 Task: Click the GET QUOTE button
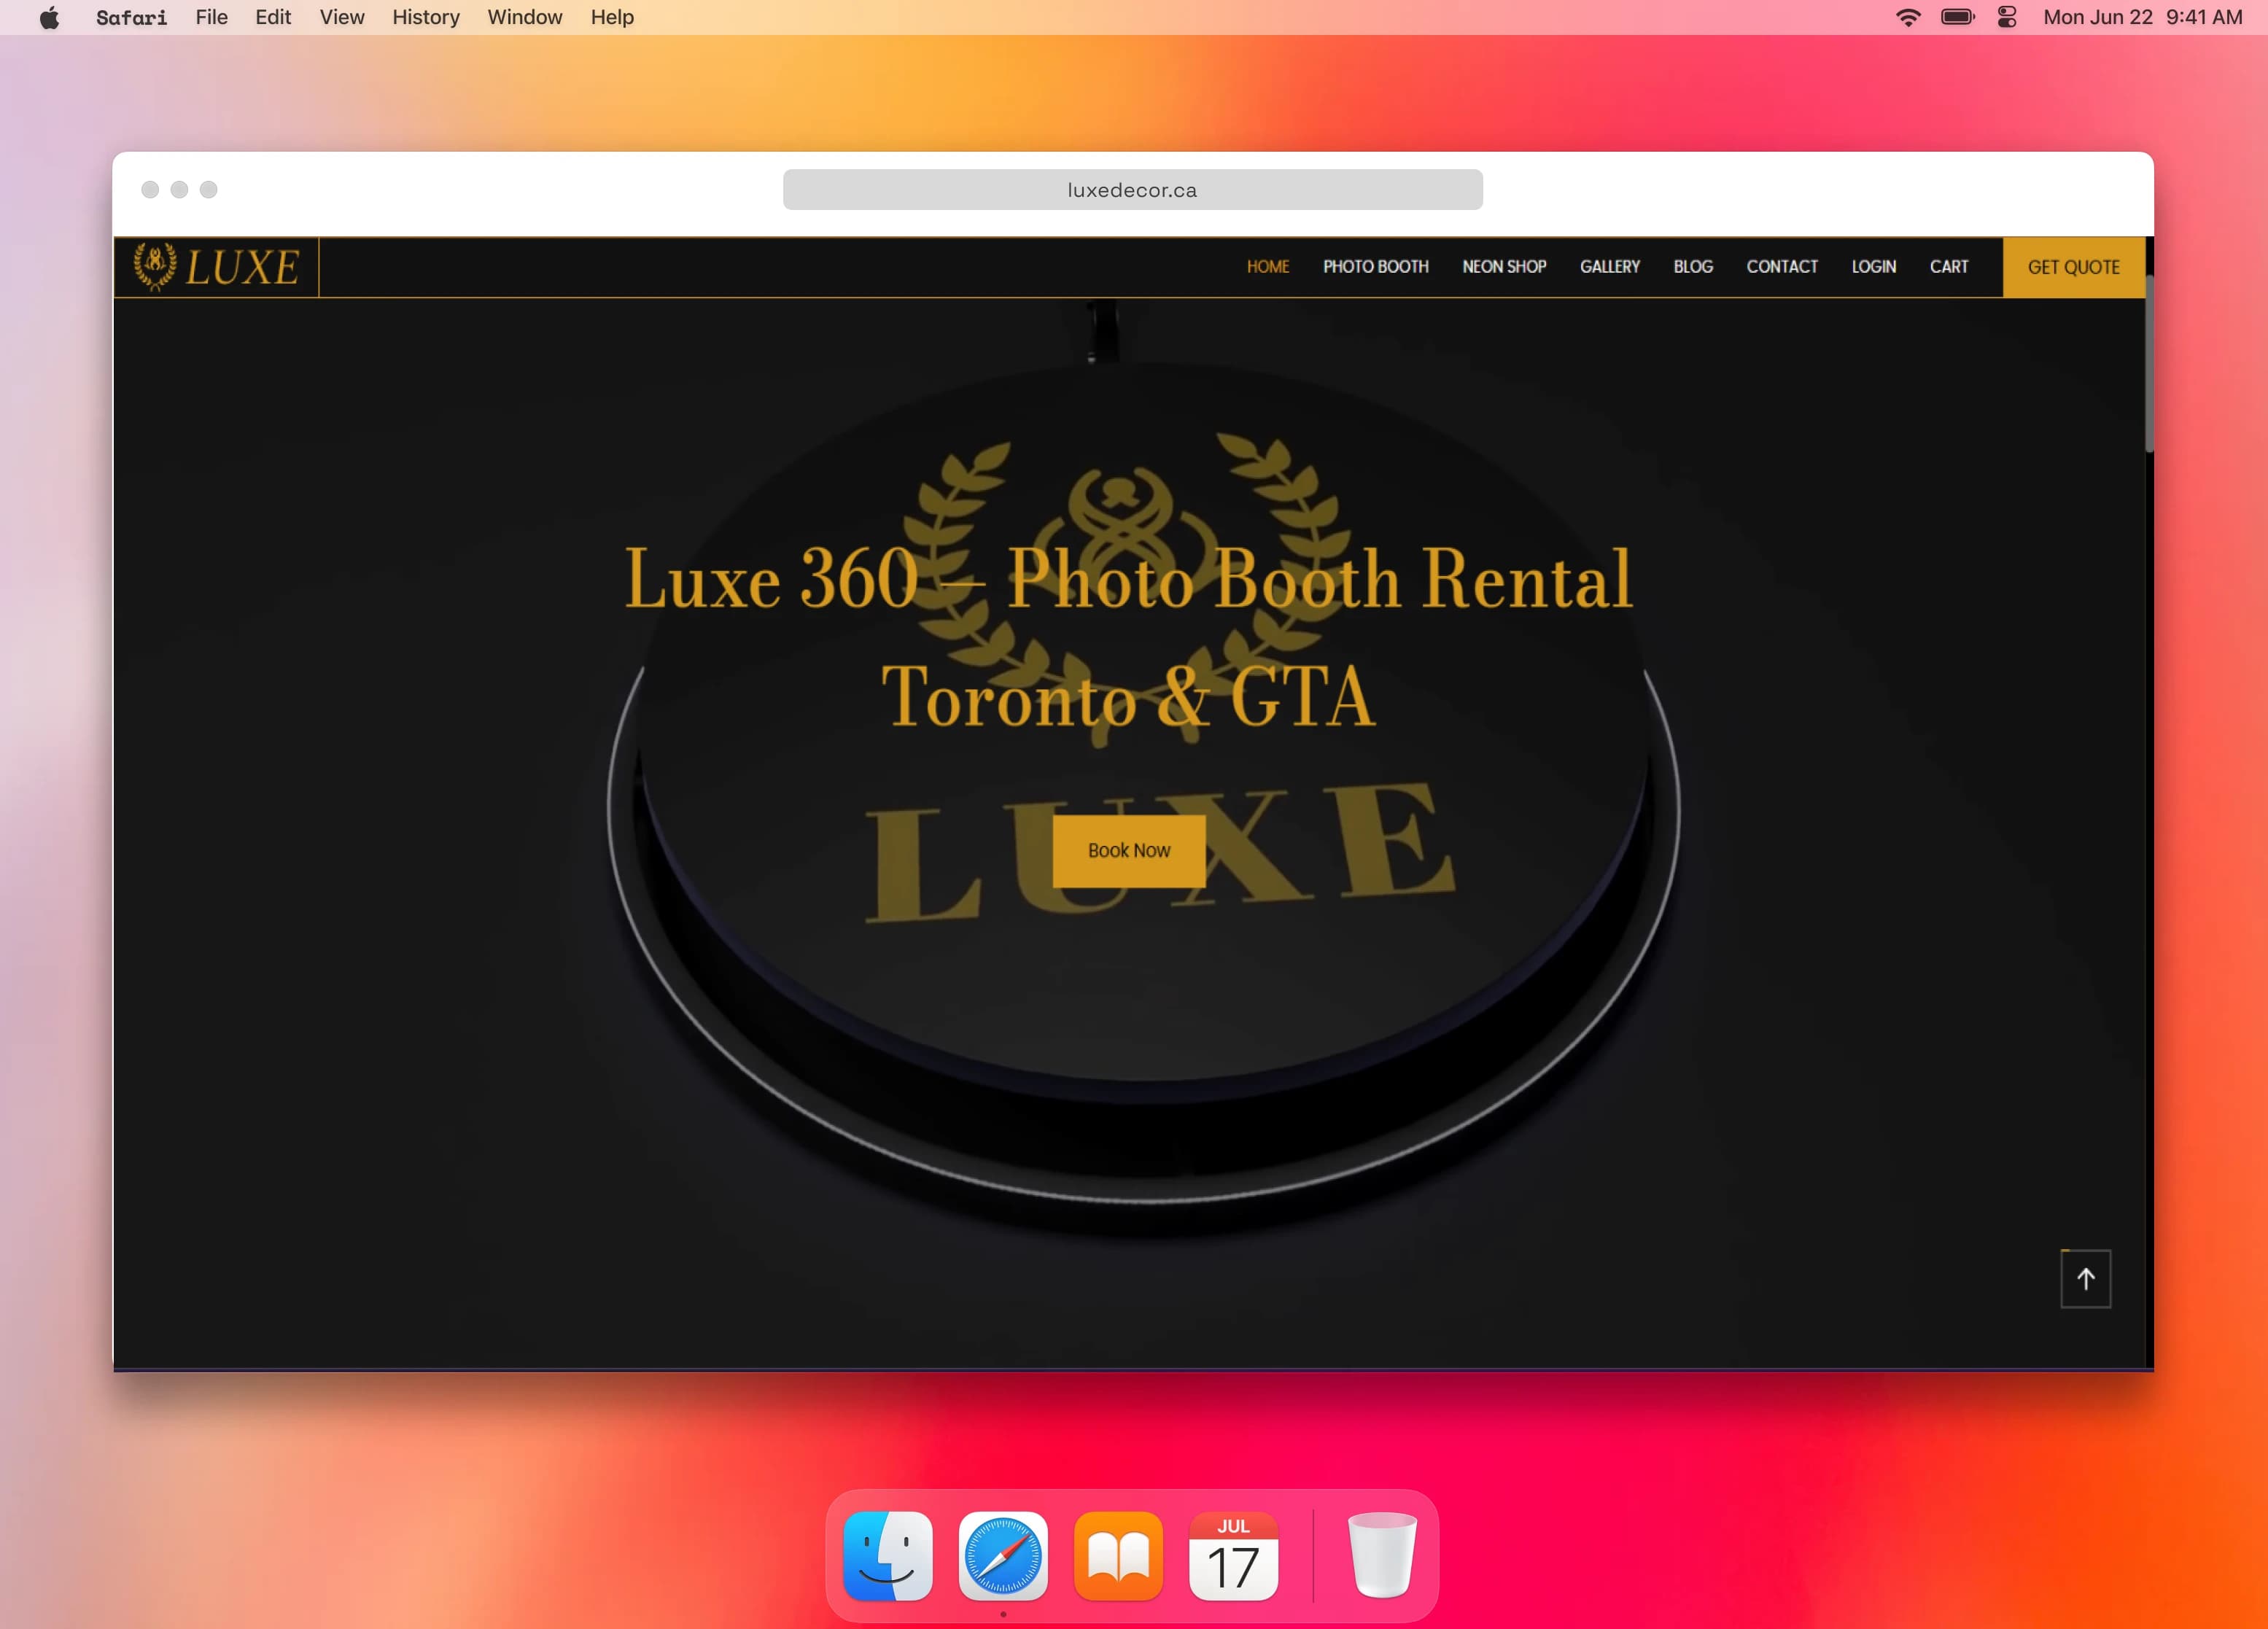point(2073,267)
